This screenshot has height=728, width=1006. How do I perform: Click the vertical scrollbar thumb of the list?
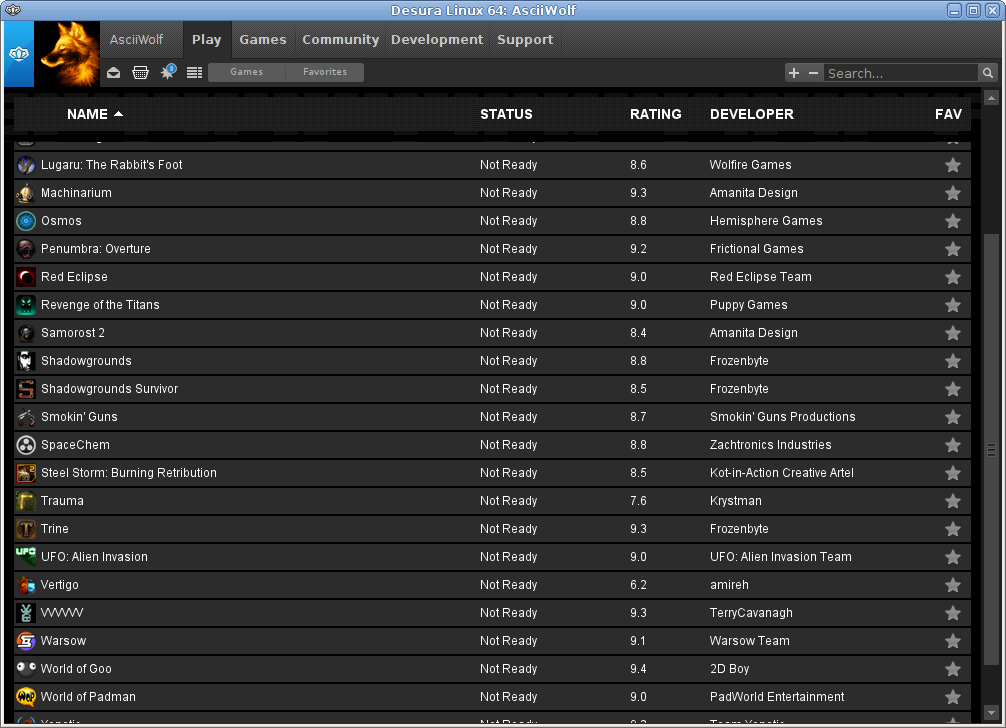[991, 450]
